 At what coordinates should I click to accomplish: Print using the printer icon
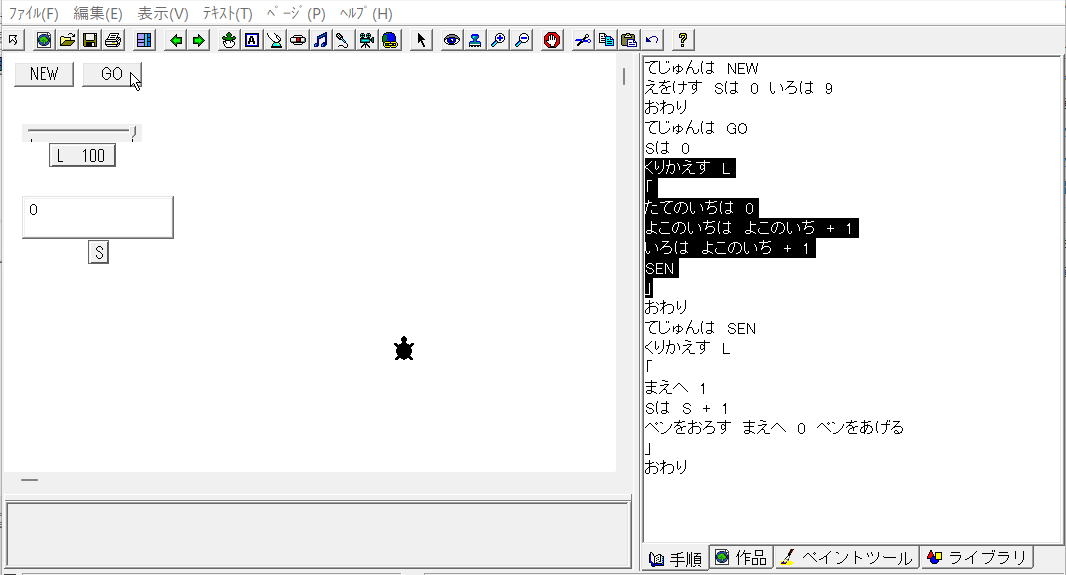[113, 40]
